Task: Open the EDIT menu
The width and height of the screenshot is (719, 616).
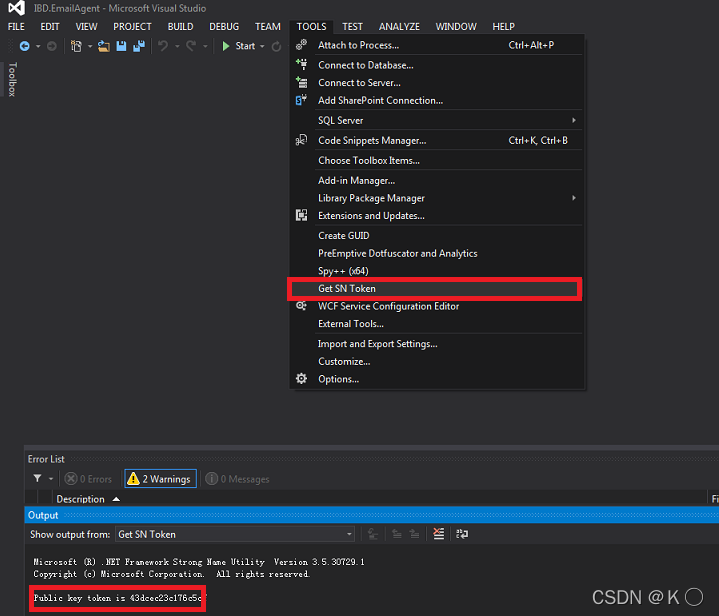Action: click(x=50, y=27)
